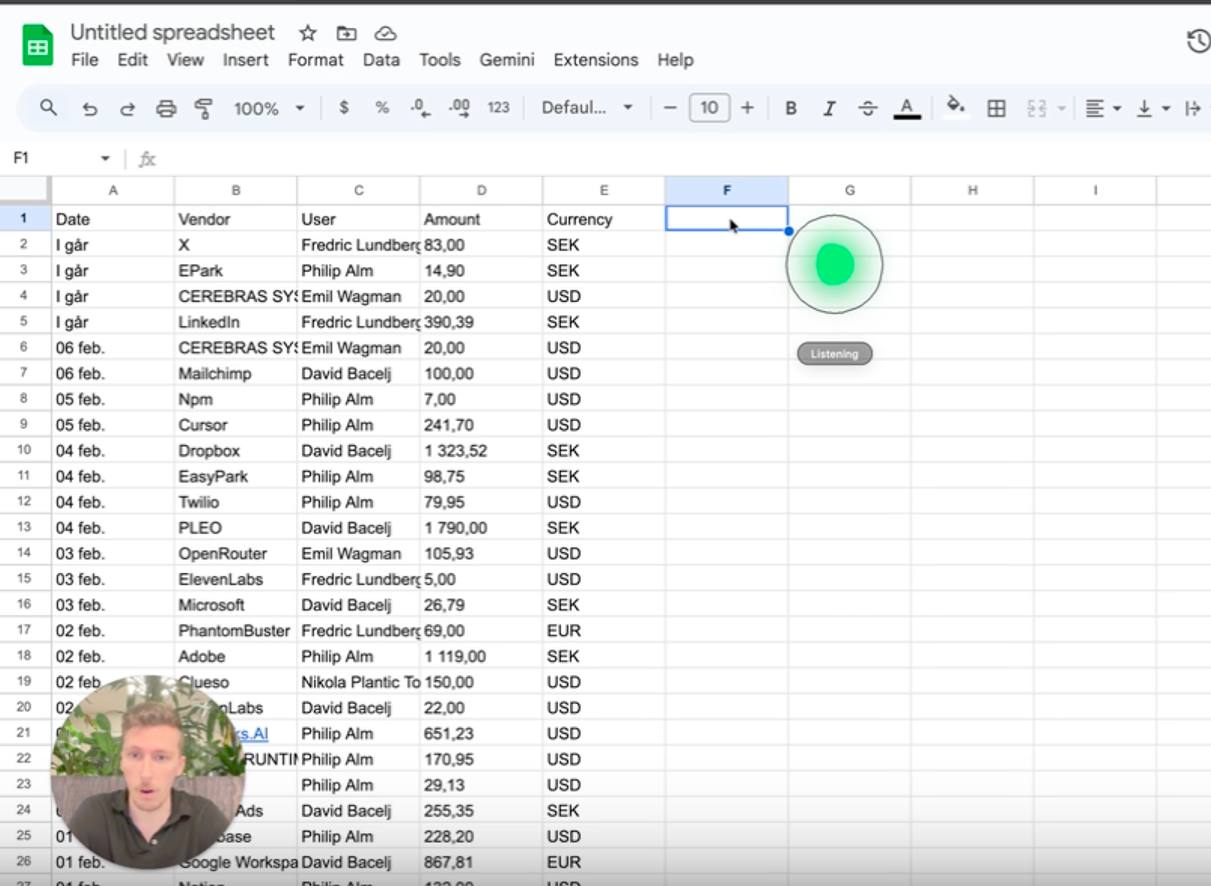Click the merge cells icon
The height and width of the screenshot is (886, 1211).
pyautogui.click(x=1037, y=109)
